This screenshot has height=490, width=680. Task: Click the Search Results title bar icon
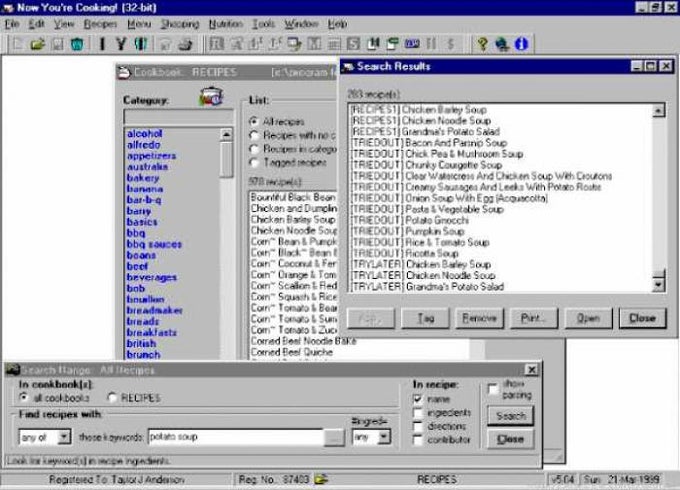(x=348, y=66)
